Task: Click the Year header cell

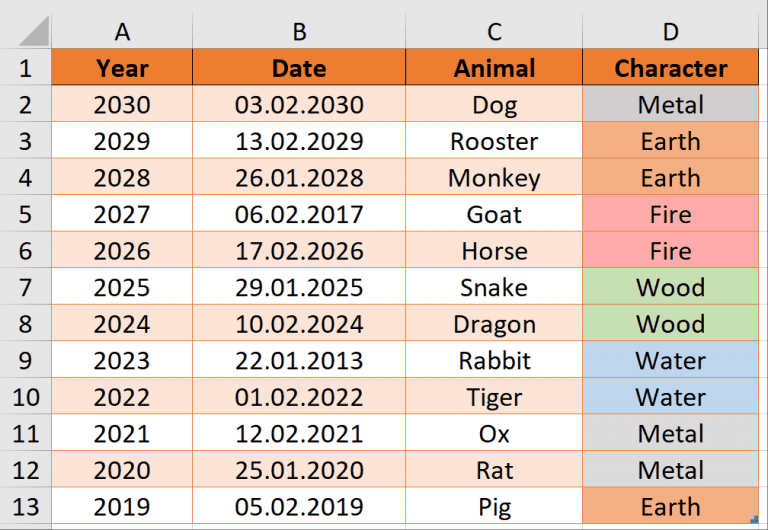Action: (x=122, y=68)
